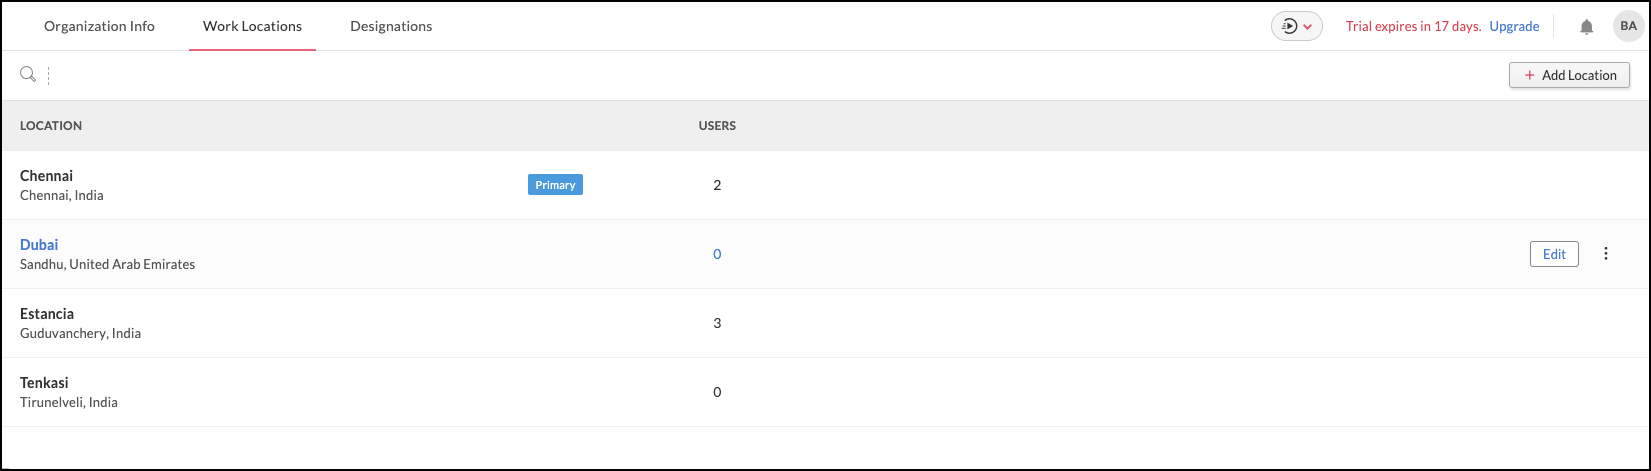The width and height of the screenshot is (1651, 471).
Task: Select the Tenkasi location row
Action: pos(44,383)
